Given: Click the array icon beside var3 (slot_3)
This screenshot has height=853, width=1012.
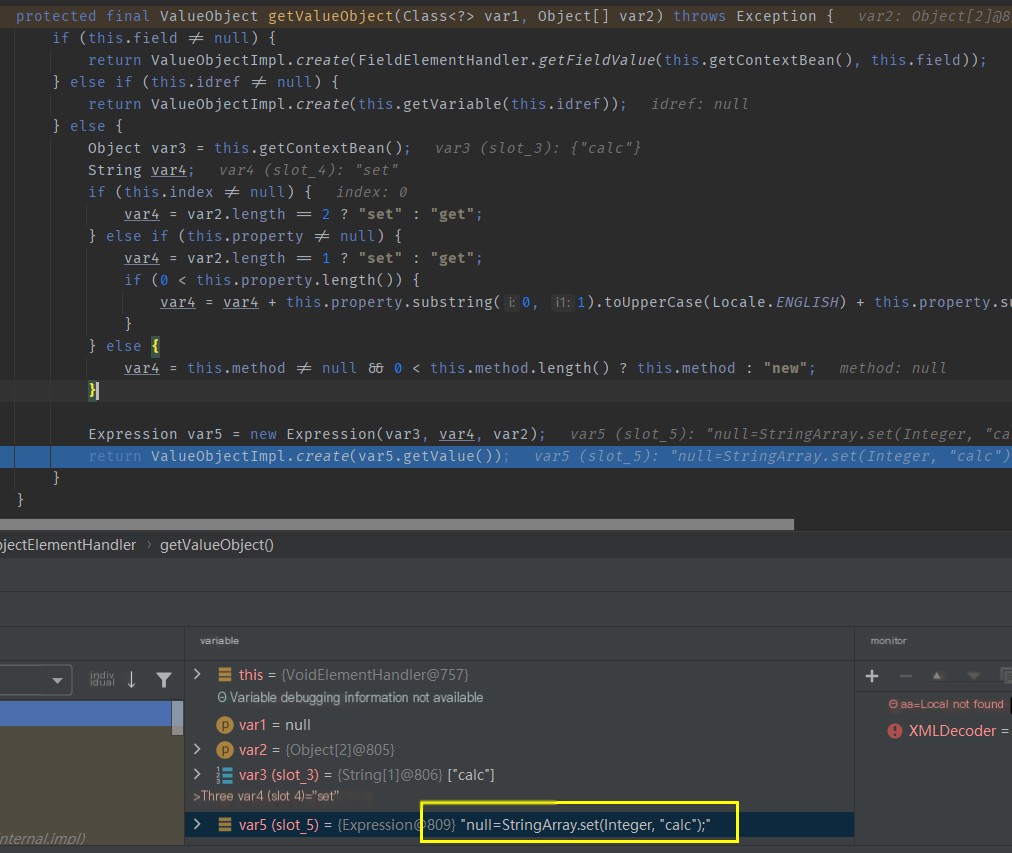Looking at the screenshot, I should [225, 775].
